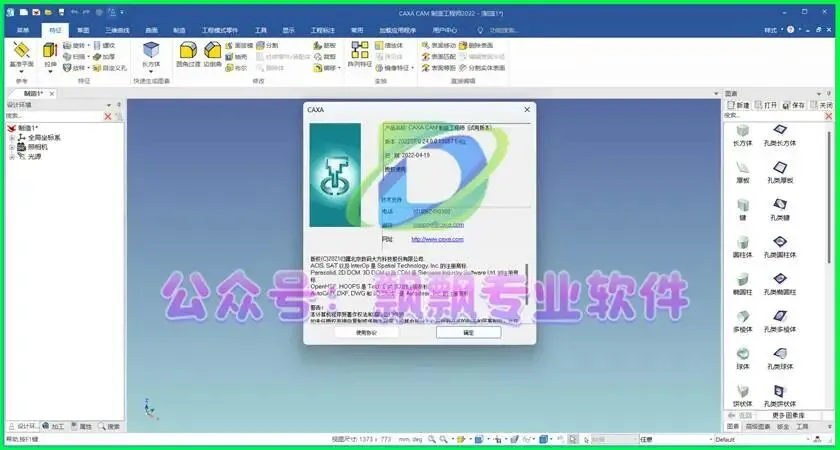Switch to the 显示 ribbon tab

289,31
